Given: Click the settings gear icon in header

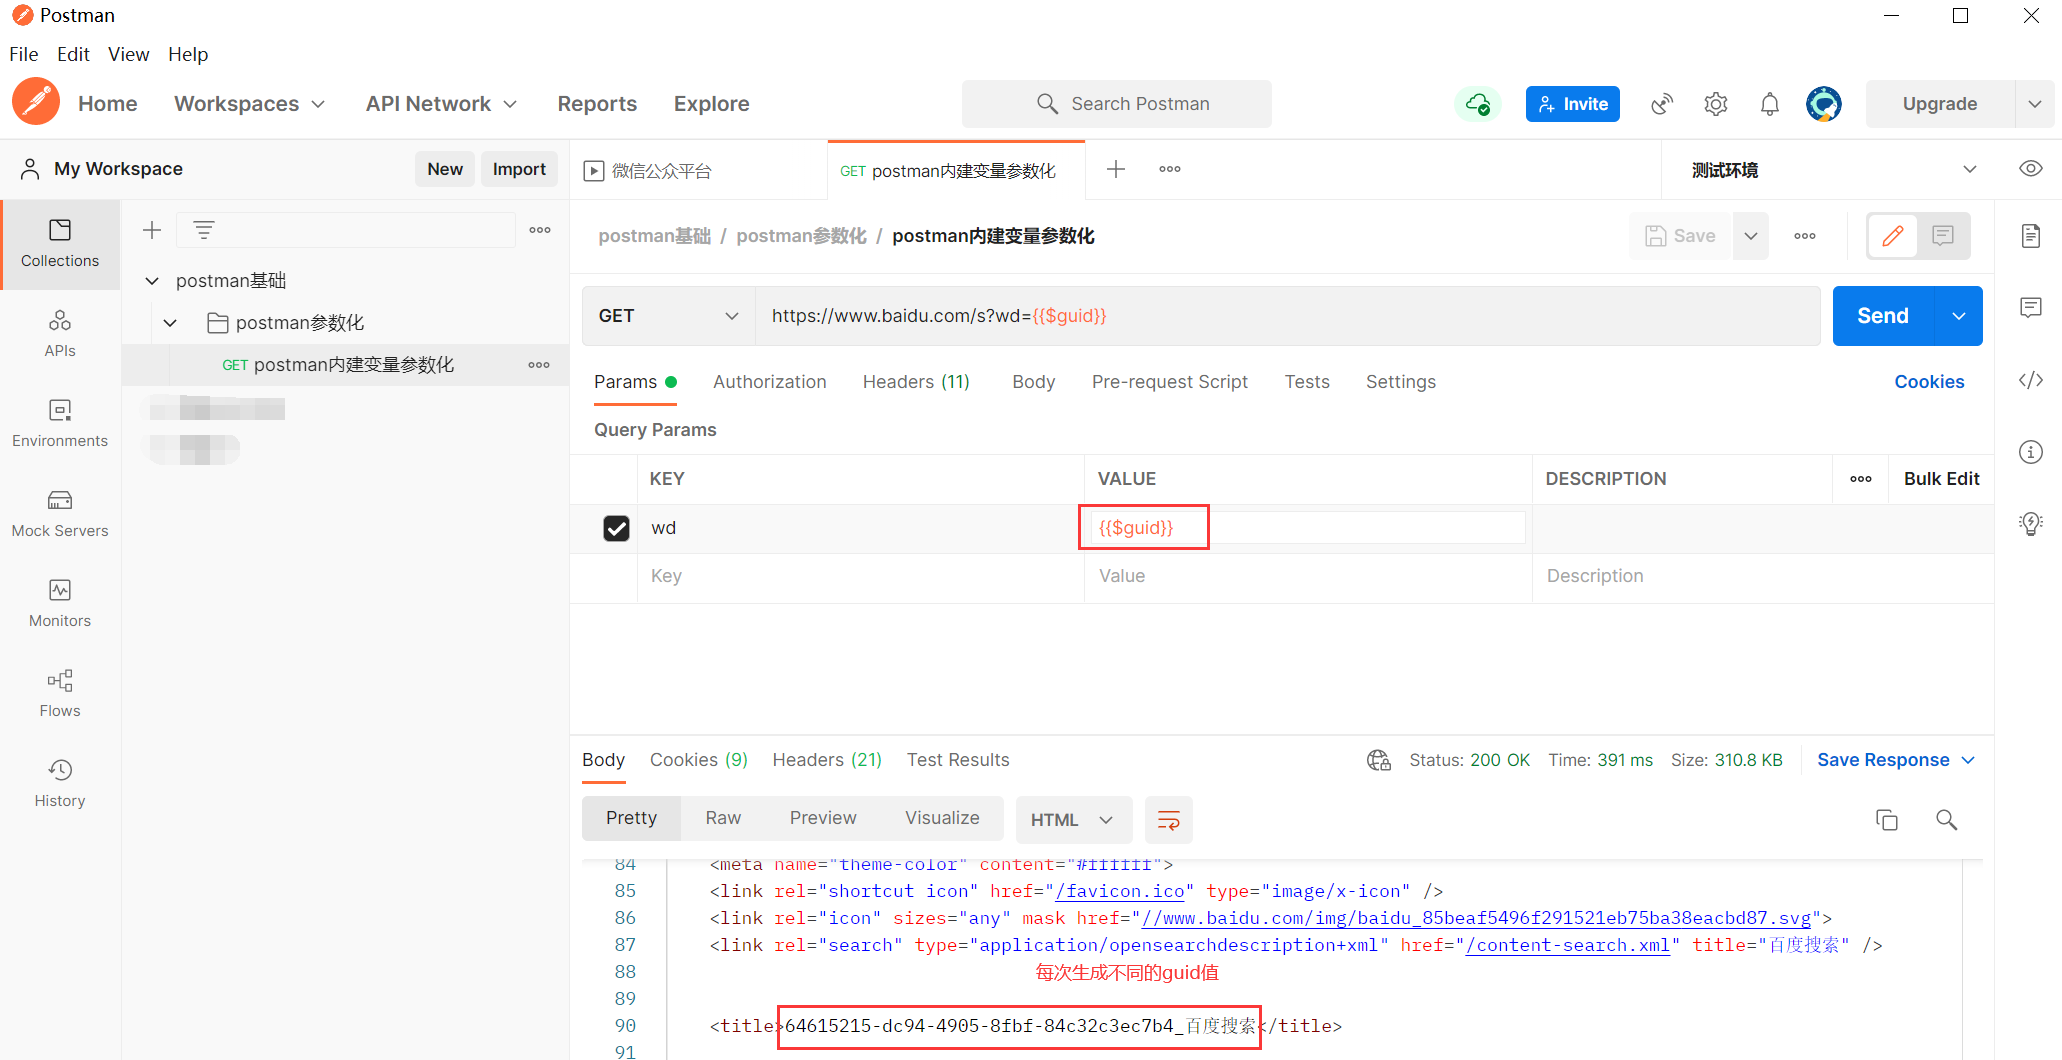Looking at the screenshot, I should coord(1716,104).
